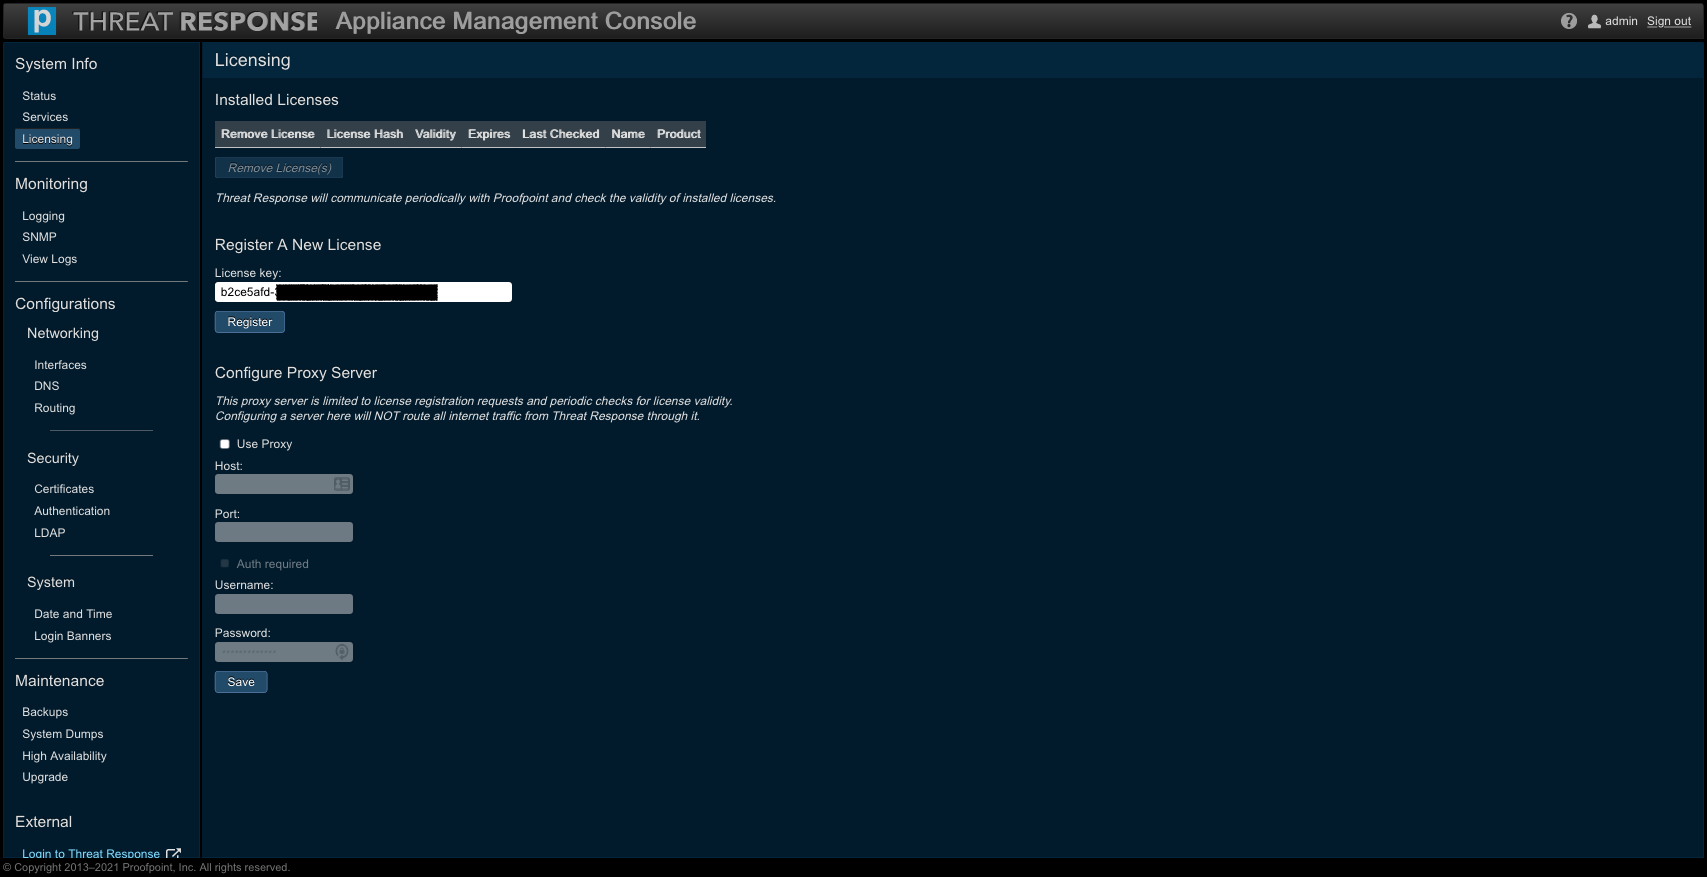Image resolution: width=1707 pixels, height=877 pixels.
Task: Click the admin username label
Action: pos(1621,21)
